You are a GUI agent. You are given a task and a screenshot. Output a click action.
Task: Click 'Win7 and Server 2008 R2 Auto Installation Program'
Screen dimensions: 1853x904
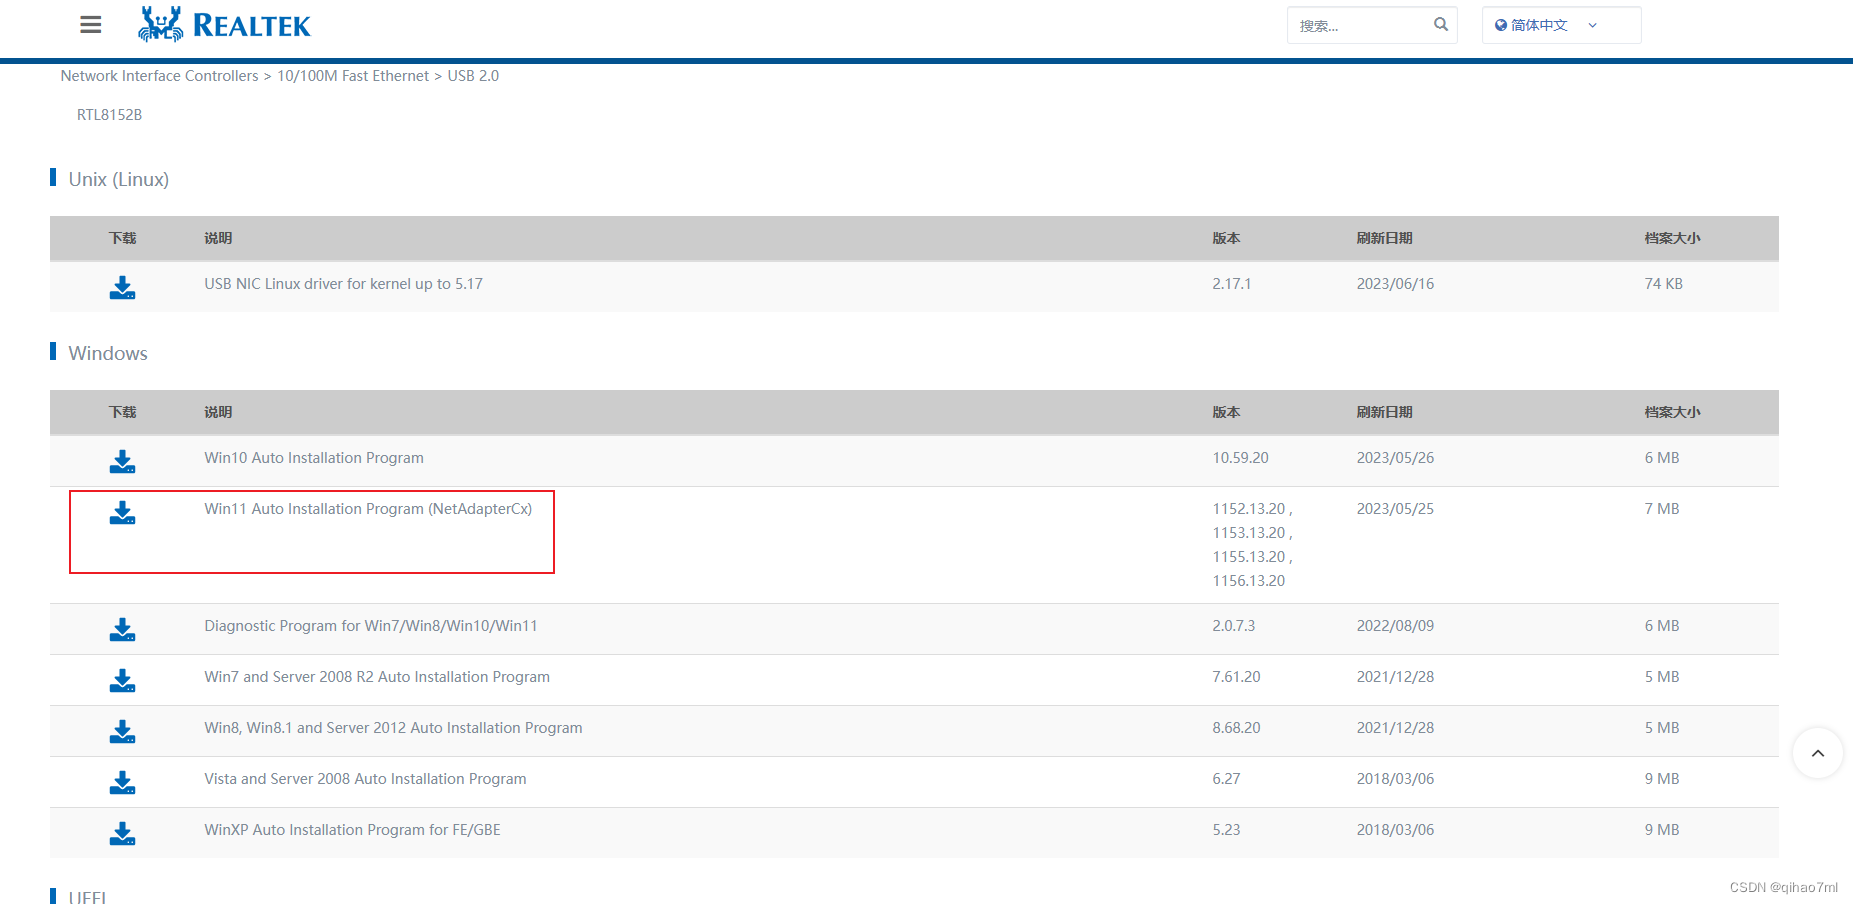377,677
